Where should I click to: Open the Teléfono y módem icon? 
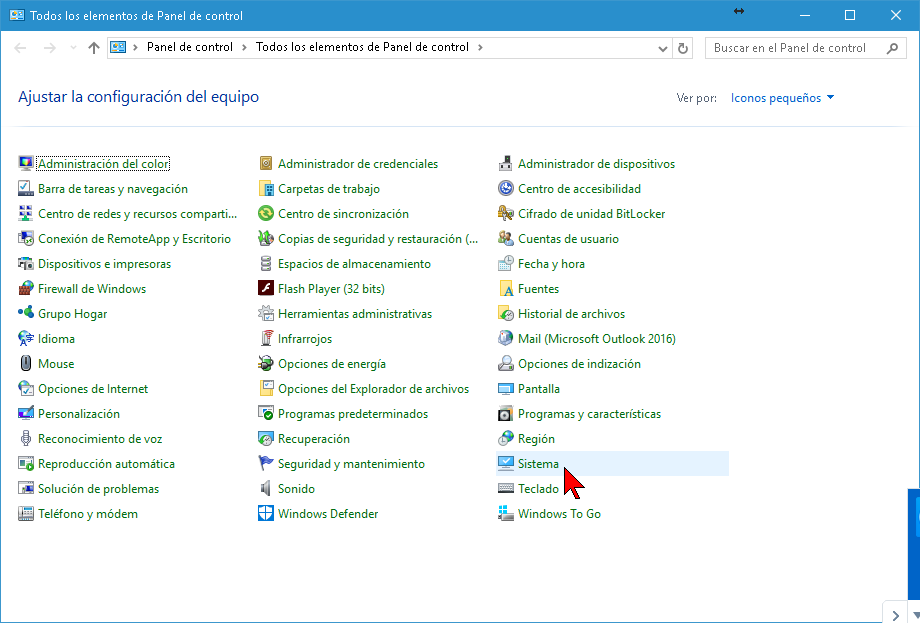tap(26, 514)
